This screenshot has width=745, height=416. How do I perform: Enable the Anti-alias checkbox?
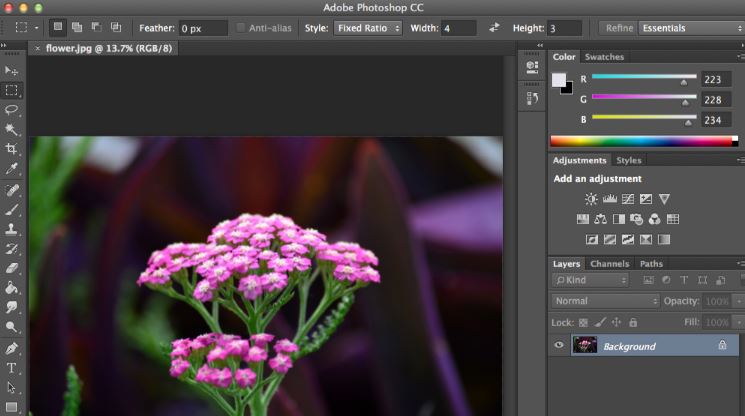(240, 28)
